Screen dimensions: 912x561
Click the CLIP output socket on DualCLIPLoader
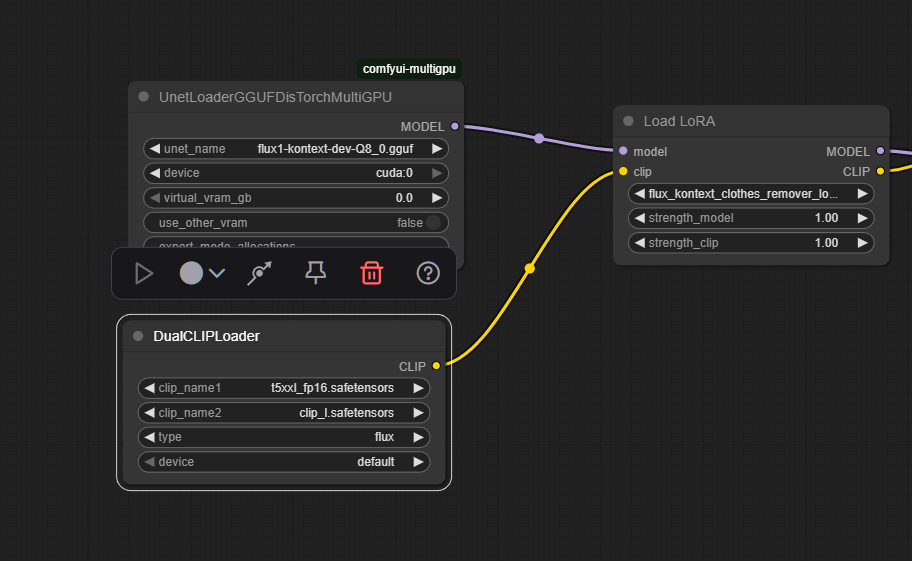pyautogui.click(x=436, y=366)
